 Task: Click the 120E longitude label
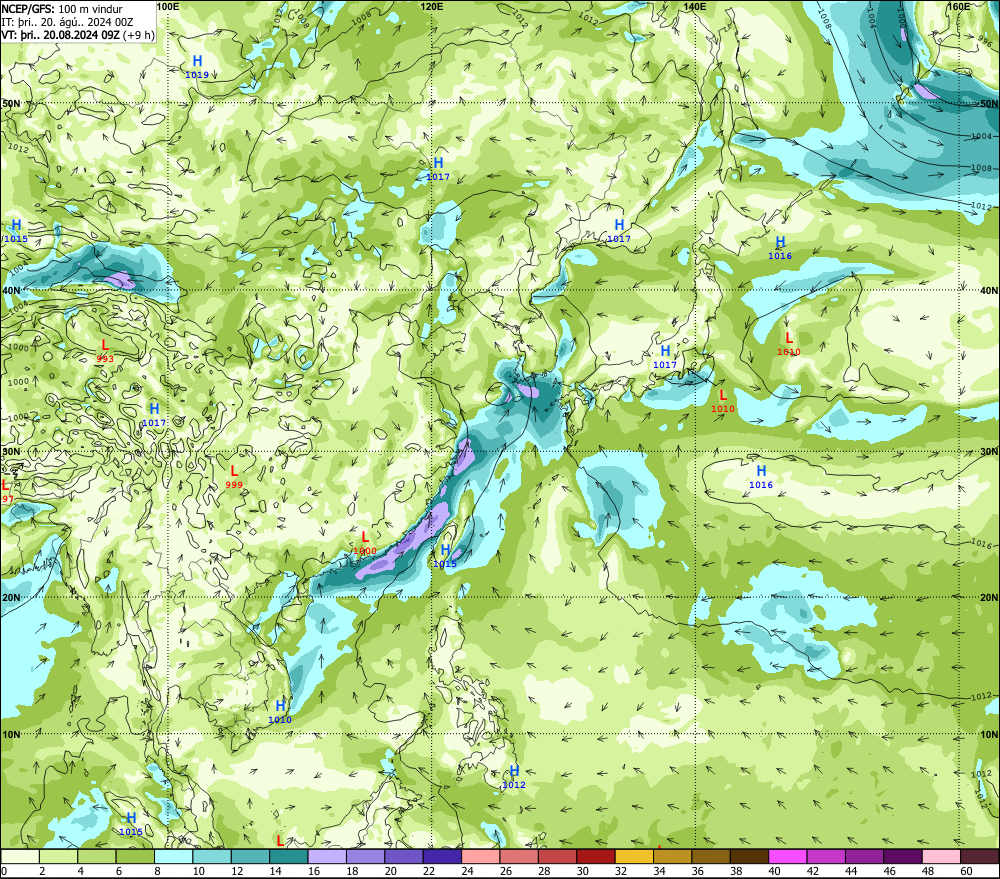(432, 6)
